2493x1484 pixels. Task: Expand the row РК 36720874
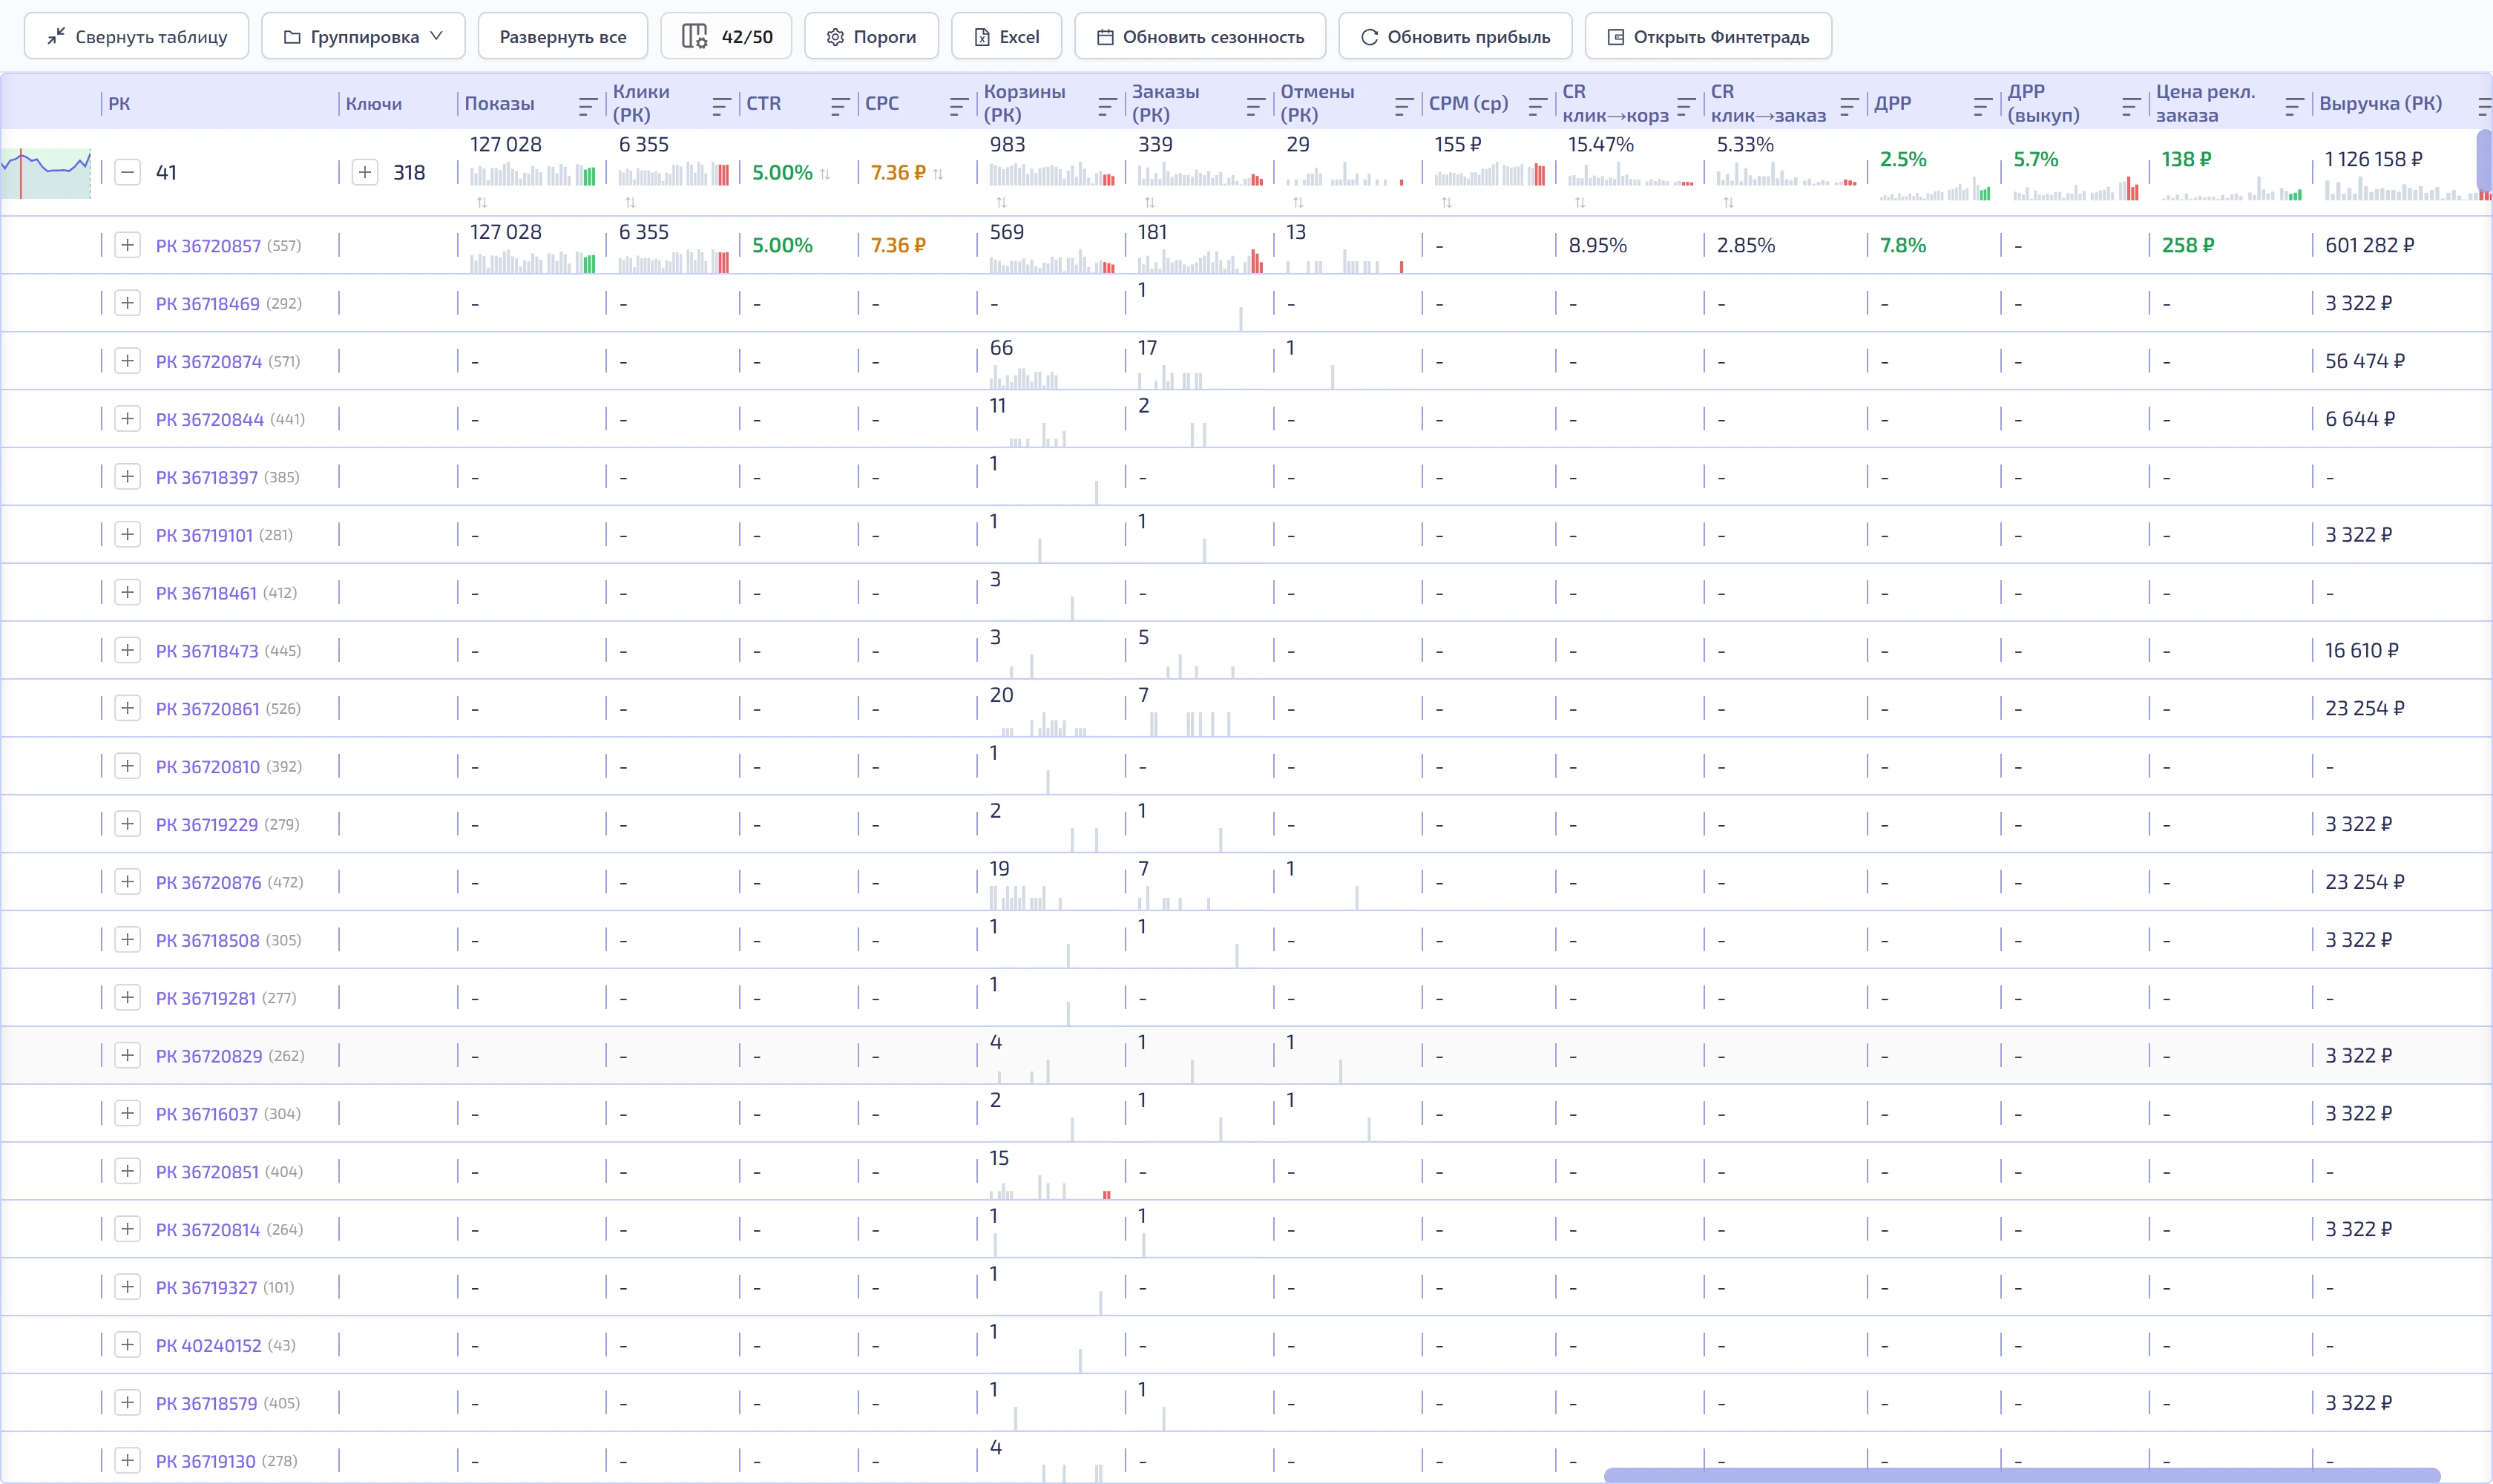tap(127, 361)
